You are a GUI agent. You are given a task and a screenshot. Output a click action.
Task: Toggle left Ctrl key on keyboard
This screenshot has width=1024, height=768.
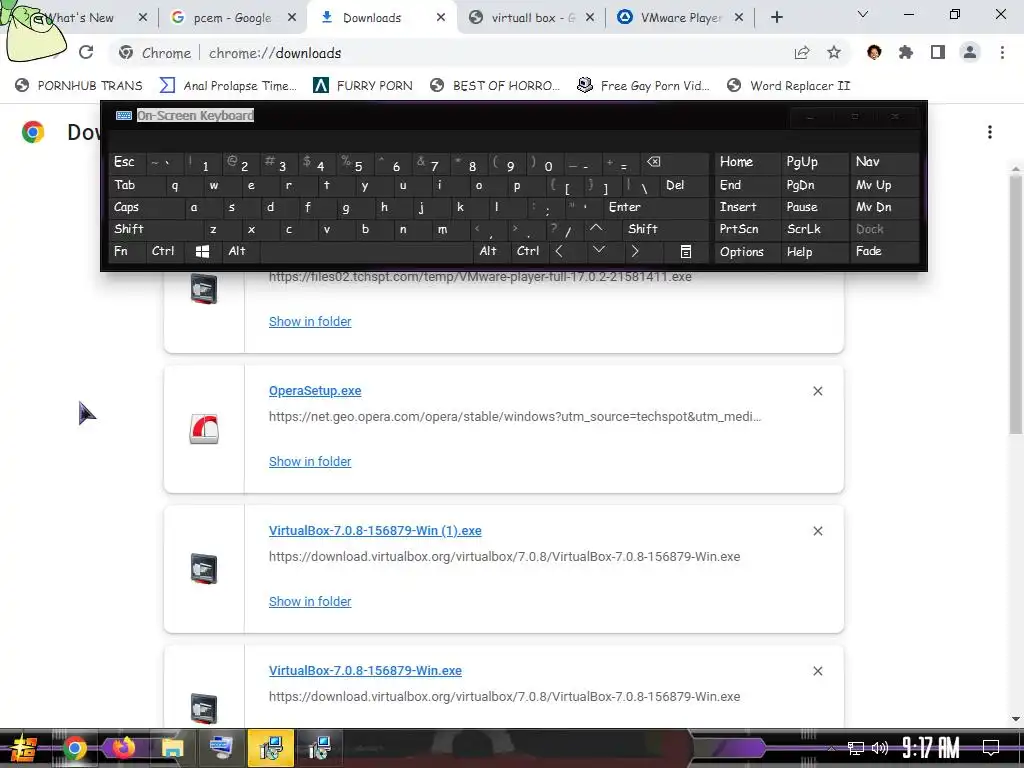coord(163,251)
